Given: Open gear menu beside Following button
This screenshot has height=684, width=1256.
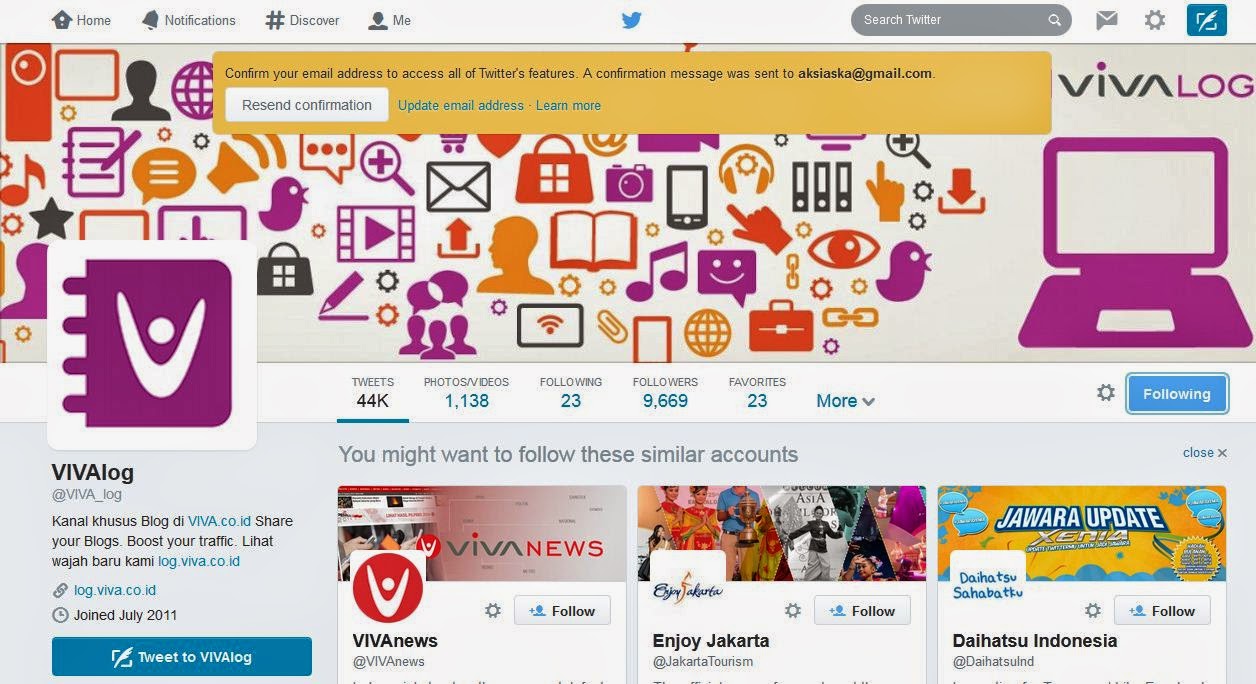Looking at the screenshot, I should click(x=1106, y=393).
